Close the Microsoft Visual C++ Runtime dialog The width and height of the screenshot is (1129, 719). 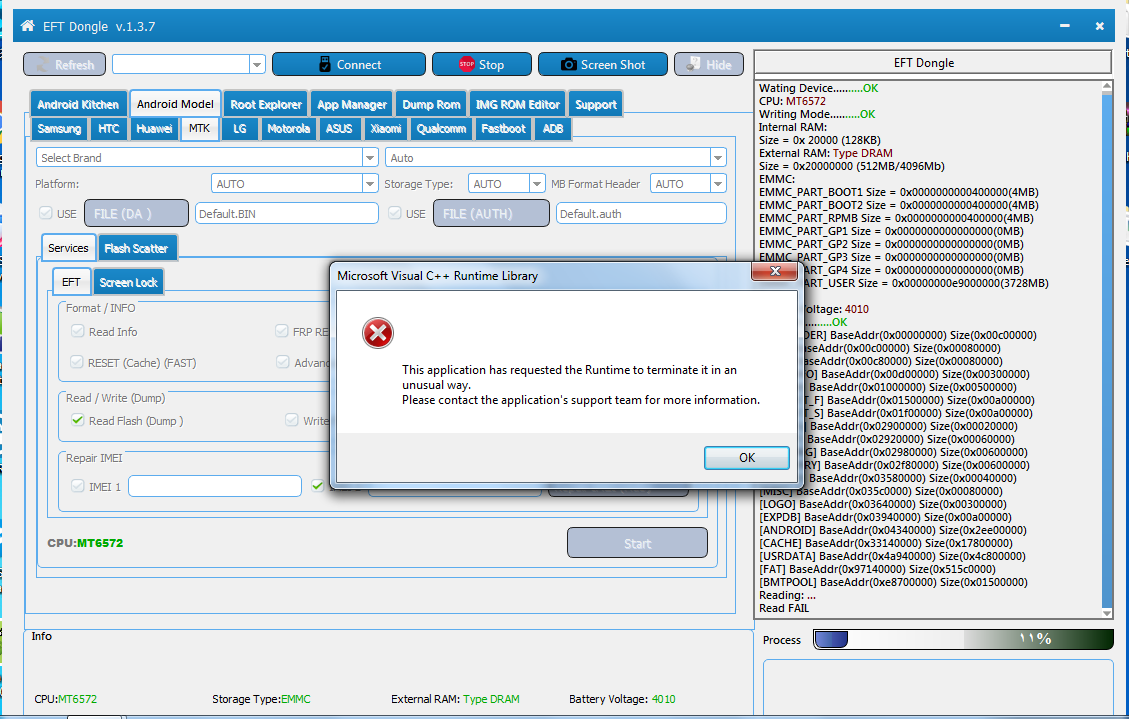(775, 271)
